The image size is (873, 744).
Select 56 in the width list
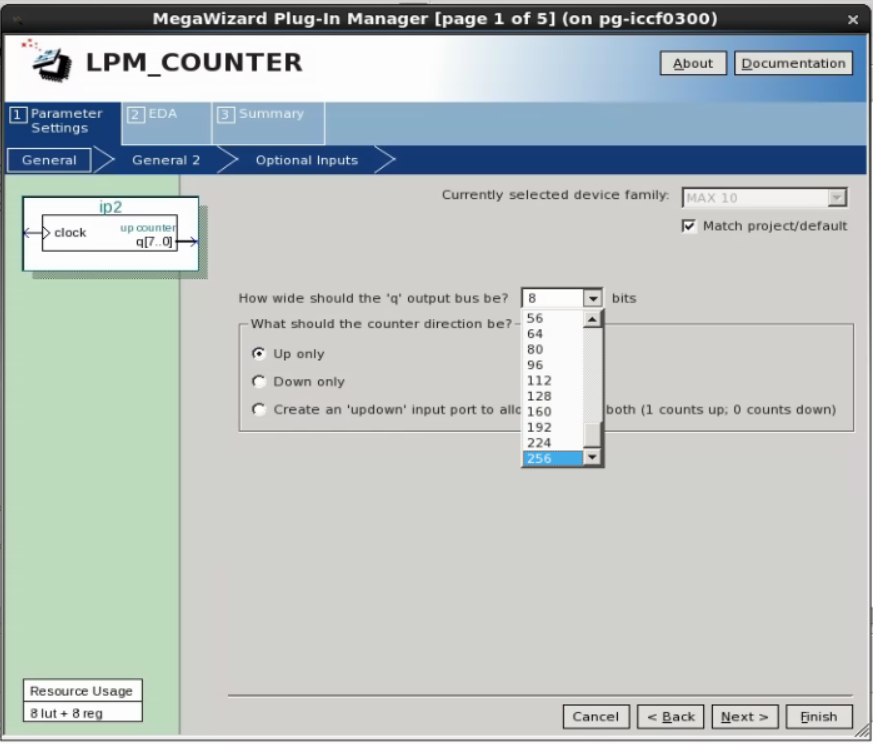coord(552,319)
